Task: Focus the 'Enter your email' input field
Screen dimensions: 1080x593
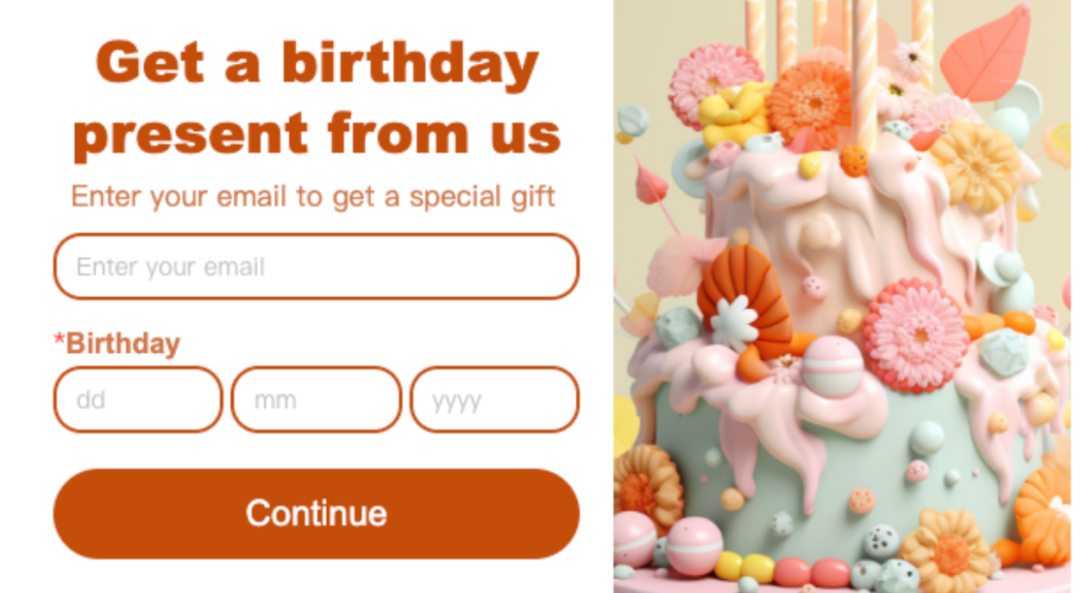Action: [x=316, y=267]
